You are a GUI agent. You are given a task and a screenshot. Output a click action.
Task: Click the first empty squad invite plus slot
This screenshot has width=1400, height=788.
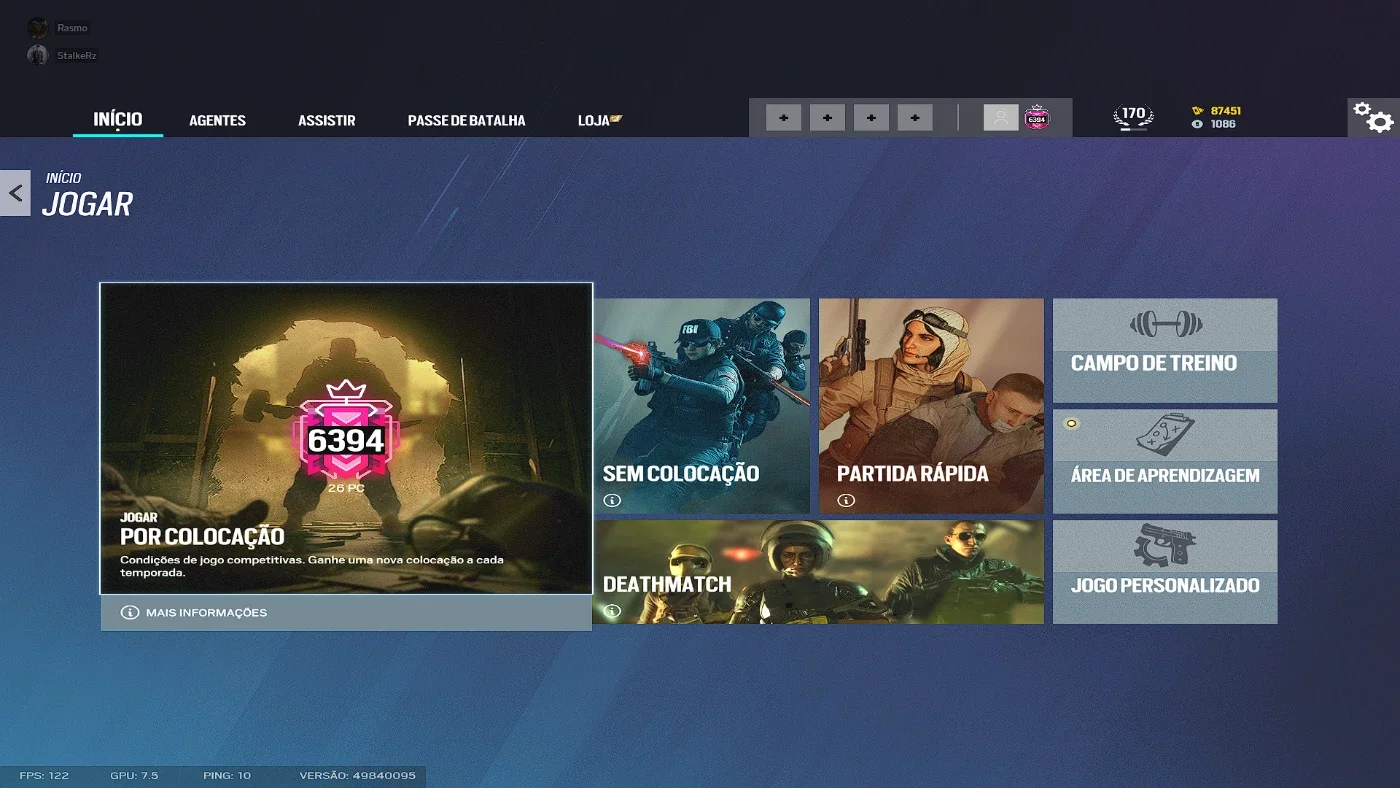[783, 118]
